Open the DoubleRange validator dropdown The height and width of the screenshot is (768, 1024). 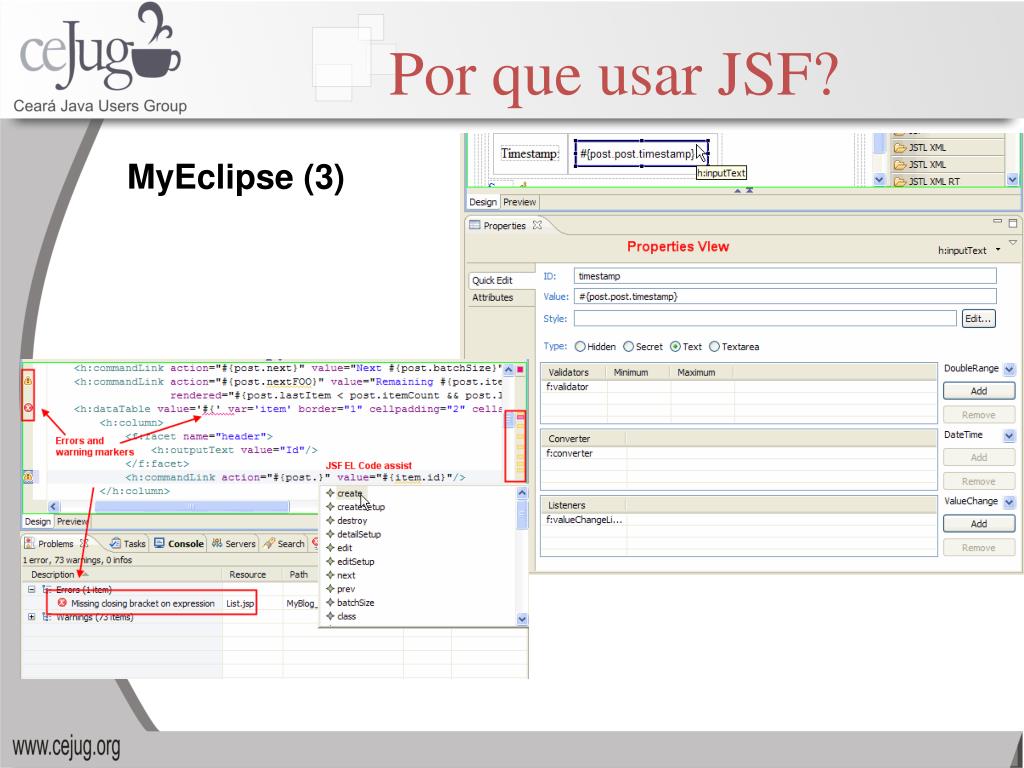pyautogui.click(x=1009, y=369)
